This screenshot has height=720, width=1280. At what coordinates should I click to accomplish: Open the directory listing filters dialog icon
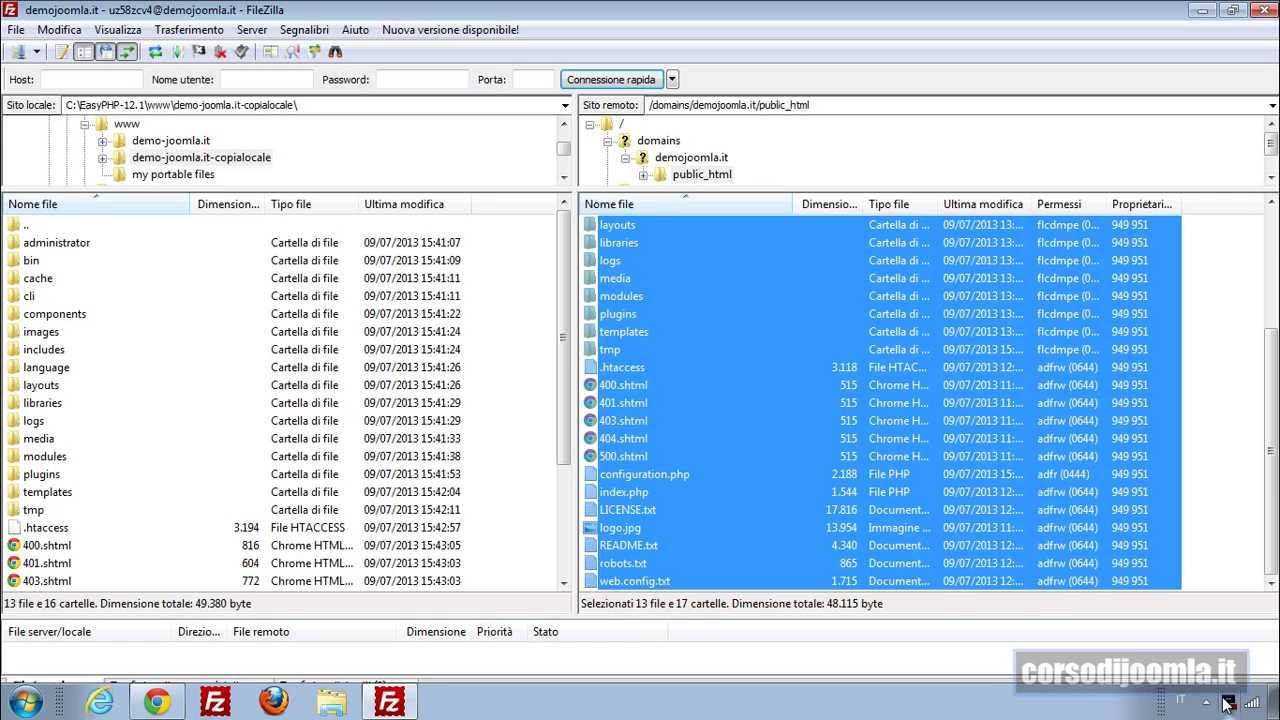click(270, 52)
